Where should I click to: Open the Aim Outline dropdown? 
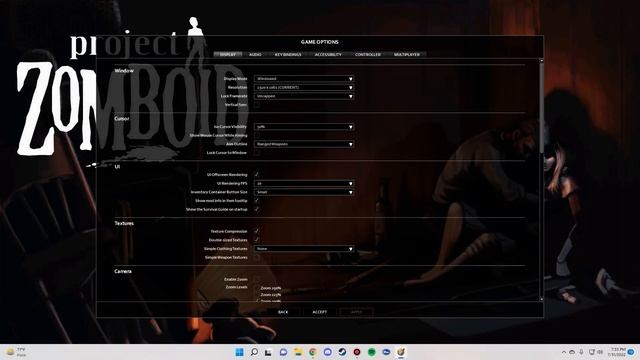click(x=304, y=144)
